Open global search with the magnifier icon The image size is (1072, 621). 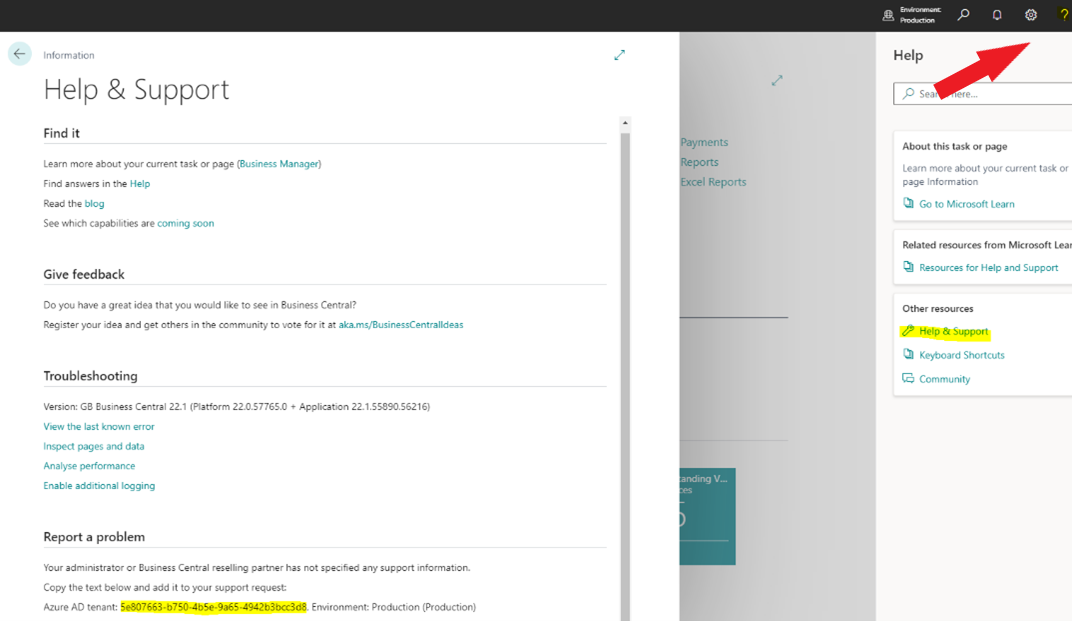(x=962, y=15)
